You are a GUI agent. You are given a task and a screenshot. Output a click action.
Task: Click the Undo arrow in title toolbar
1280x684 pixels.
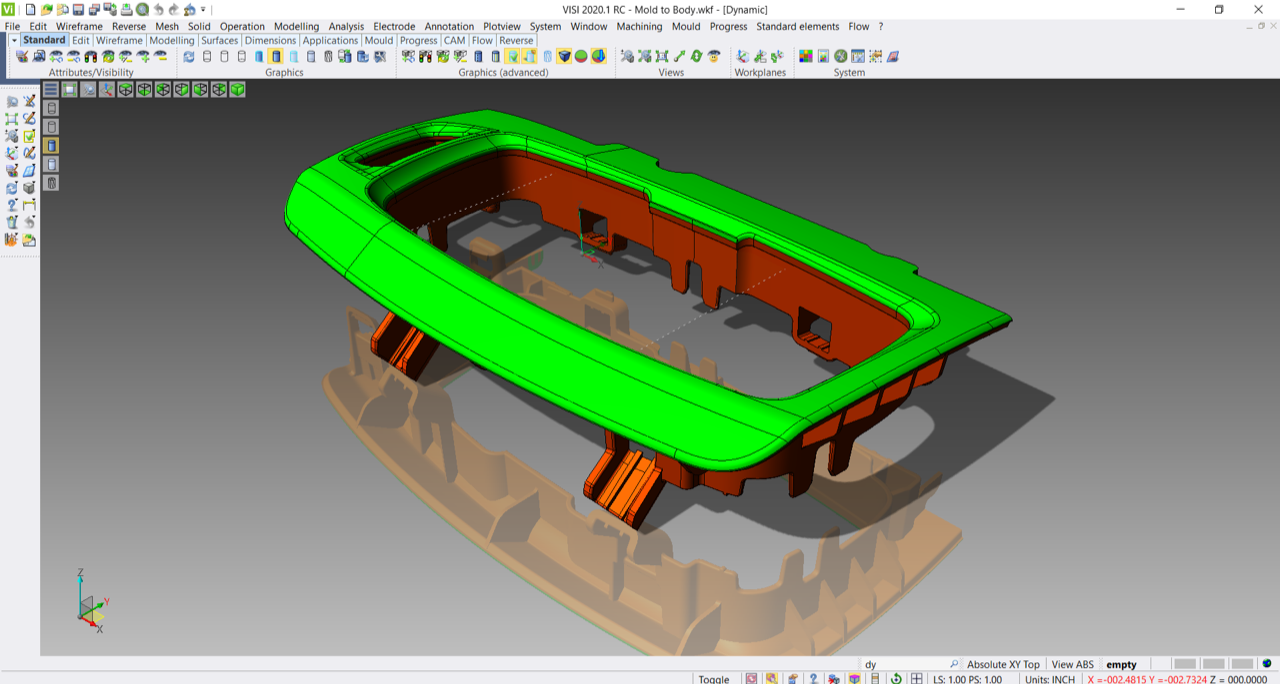point(158,9)
